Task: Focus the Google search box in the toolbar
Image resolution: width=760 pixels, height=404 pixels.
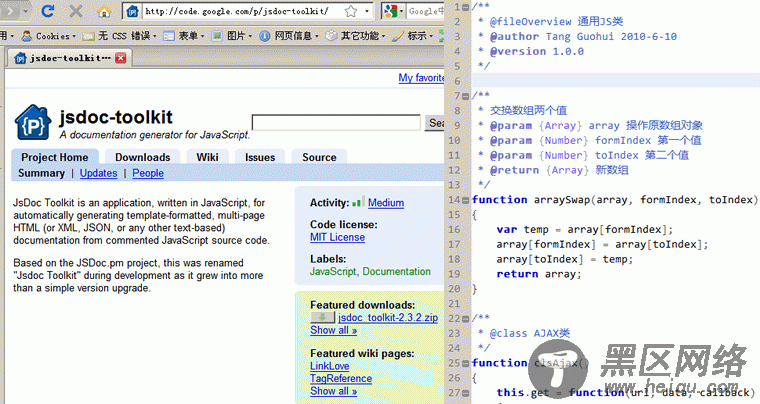Action: click(425, 11)
